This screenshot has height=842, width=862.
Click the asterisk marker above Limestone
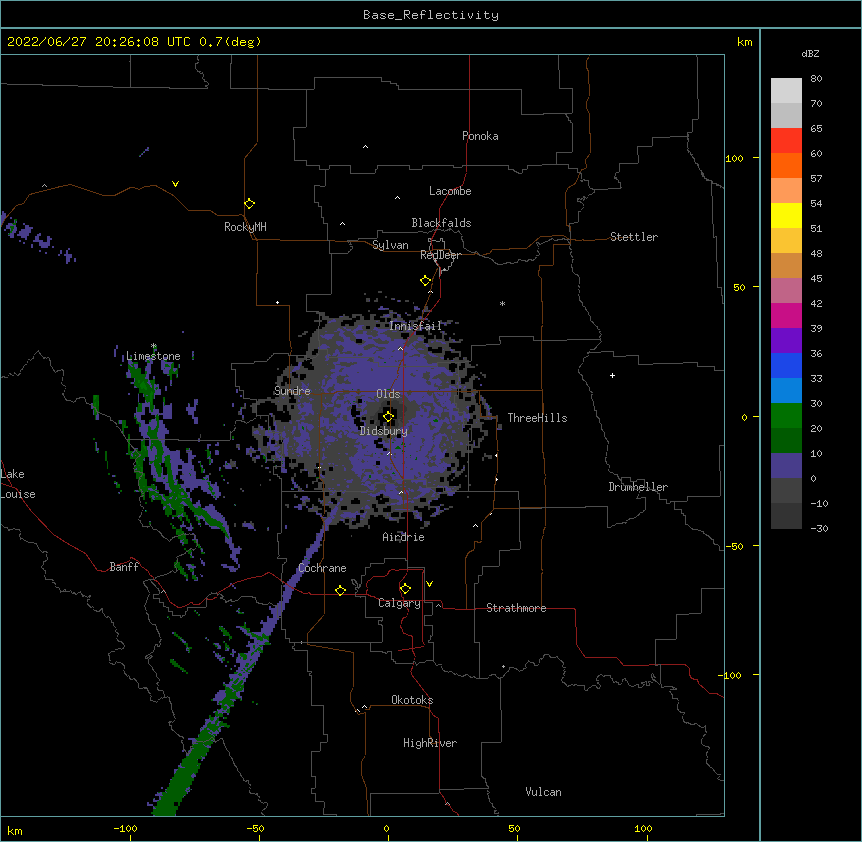pyautogui.click(x=154, y=346)
